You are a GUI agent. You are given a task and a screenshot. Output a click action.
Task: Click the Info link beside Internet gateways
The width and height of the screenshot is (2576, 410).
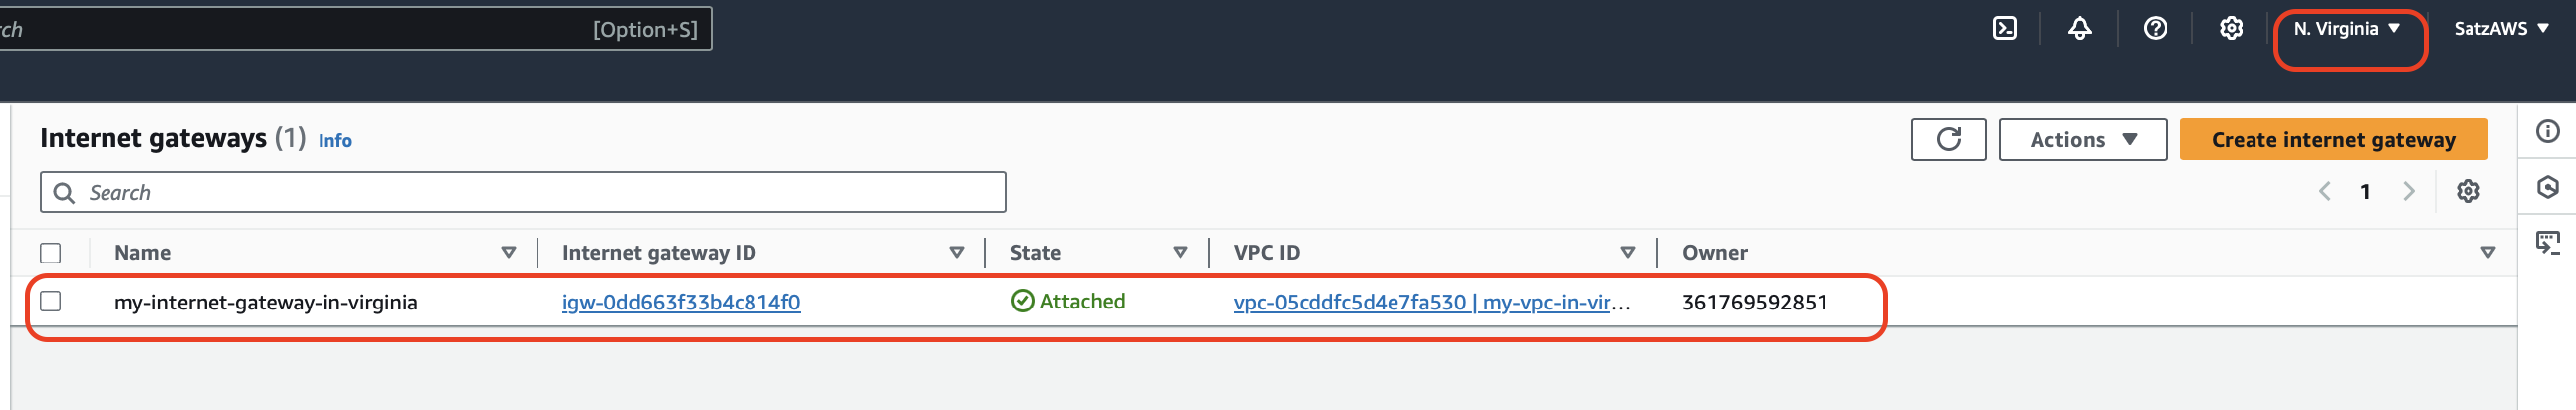pos(335,141)
